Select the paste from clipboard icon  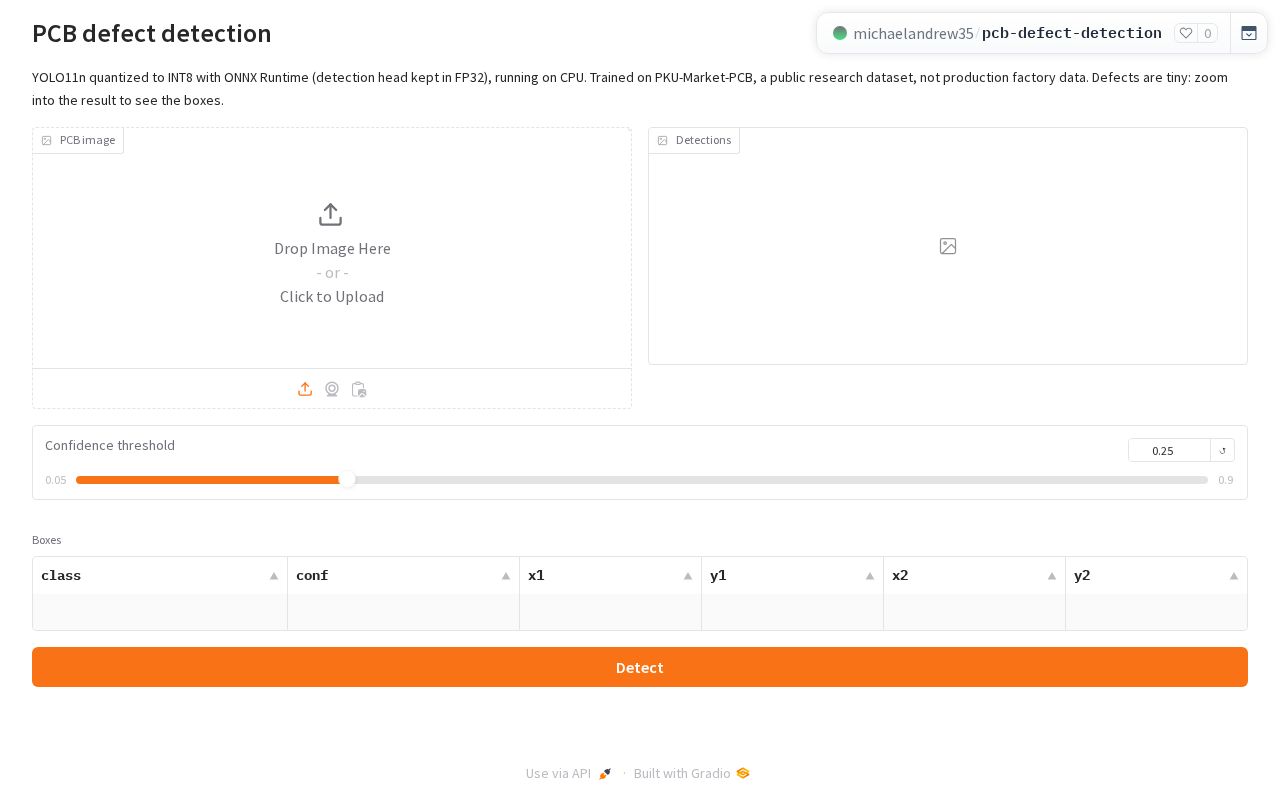(359, 389)
